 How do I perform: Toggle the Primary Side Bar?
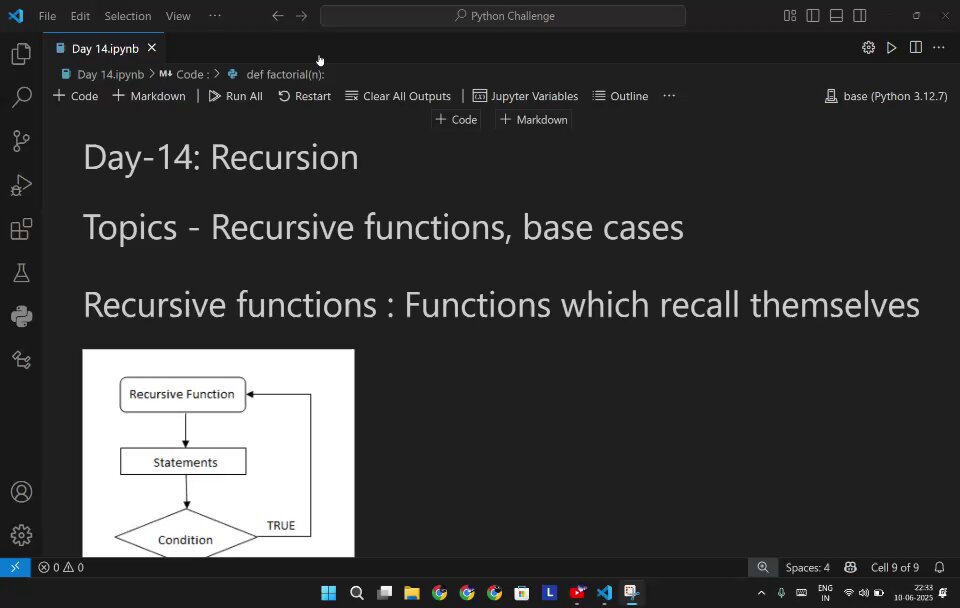point(813,16)
